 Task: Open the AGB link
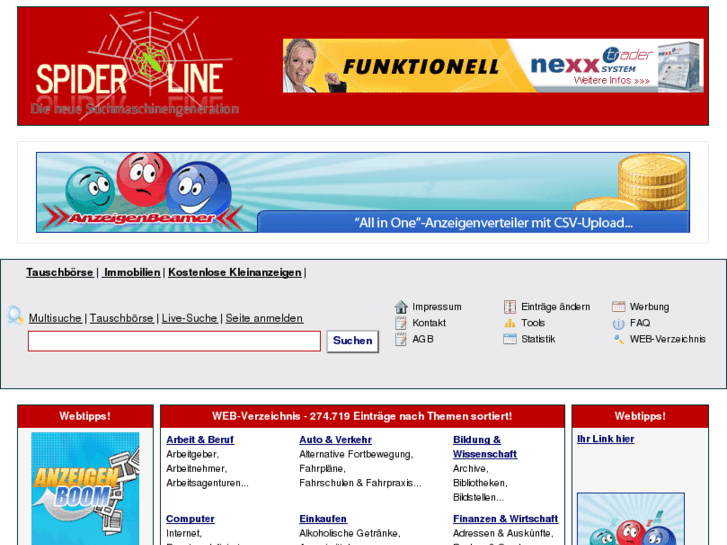[423, 339]
